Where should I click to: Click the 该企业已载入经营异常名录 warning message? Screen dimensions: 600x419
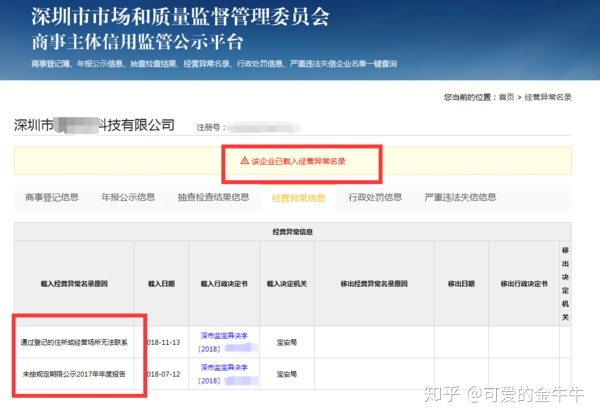click(x=300, y=160)
